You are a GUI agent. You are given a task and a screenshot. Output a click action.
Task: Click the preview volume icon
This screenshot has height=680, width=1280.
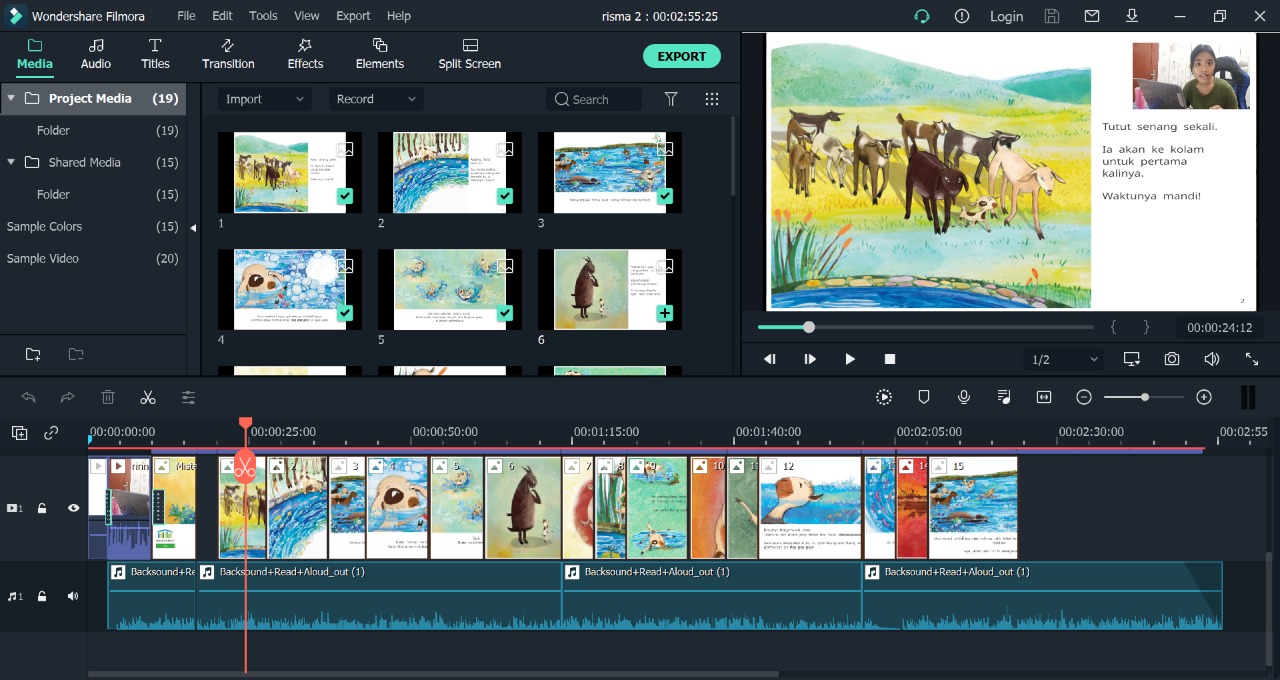[1212, 359]
